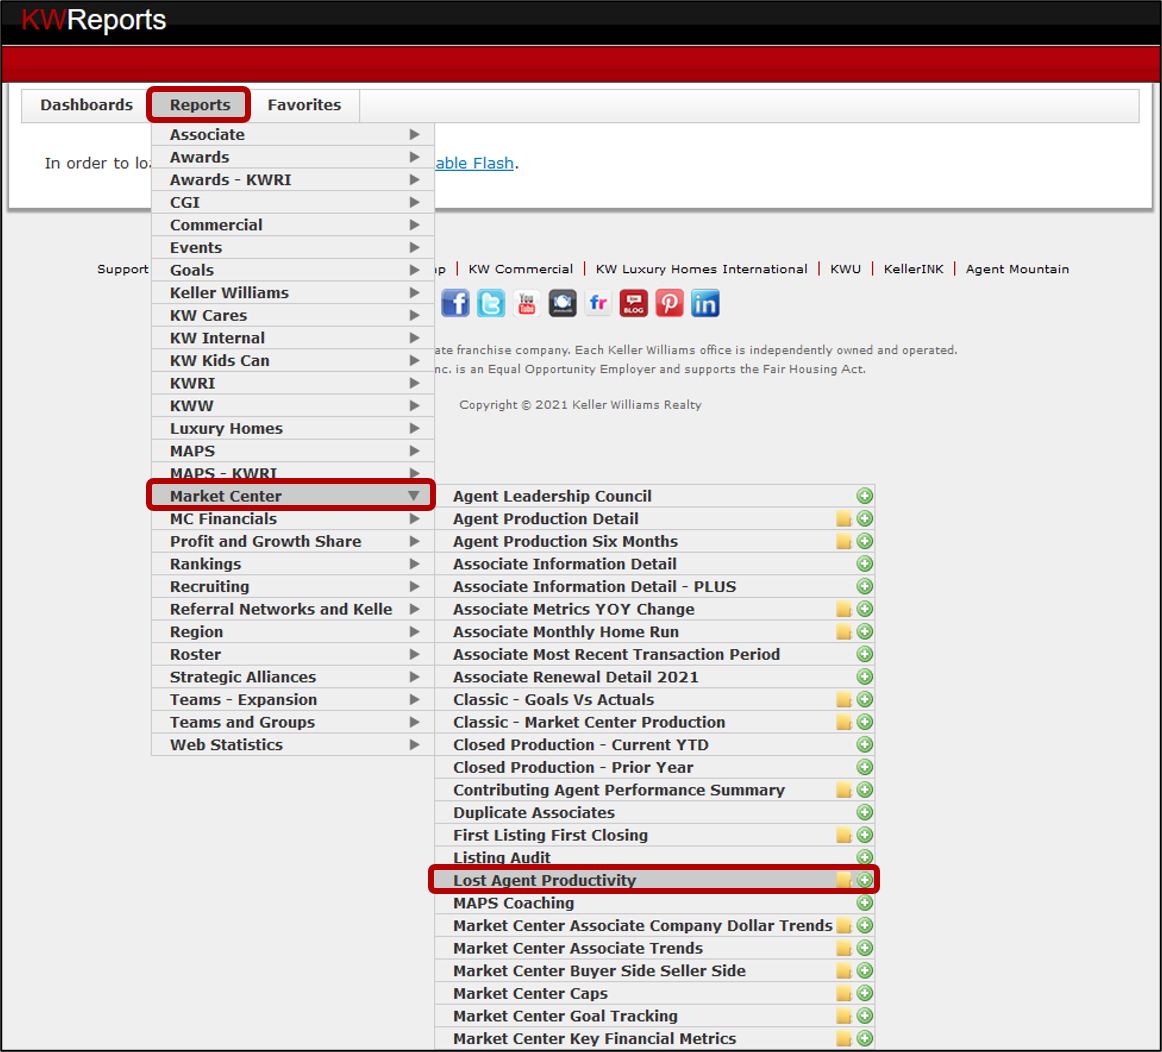The width and height of the screenshot is (1162, 1052).
Task: Click folder icon for Market Center Caps
Action: 843,993
